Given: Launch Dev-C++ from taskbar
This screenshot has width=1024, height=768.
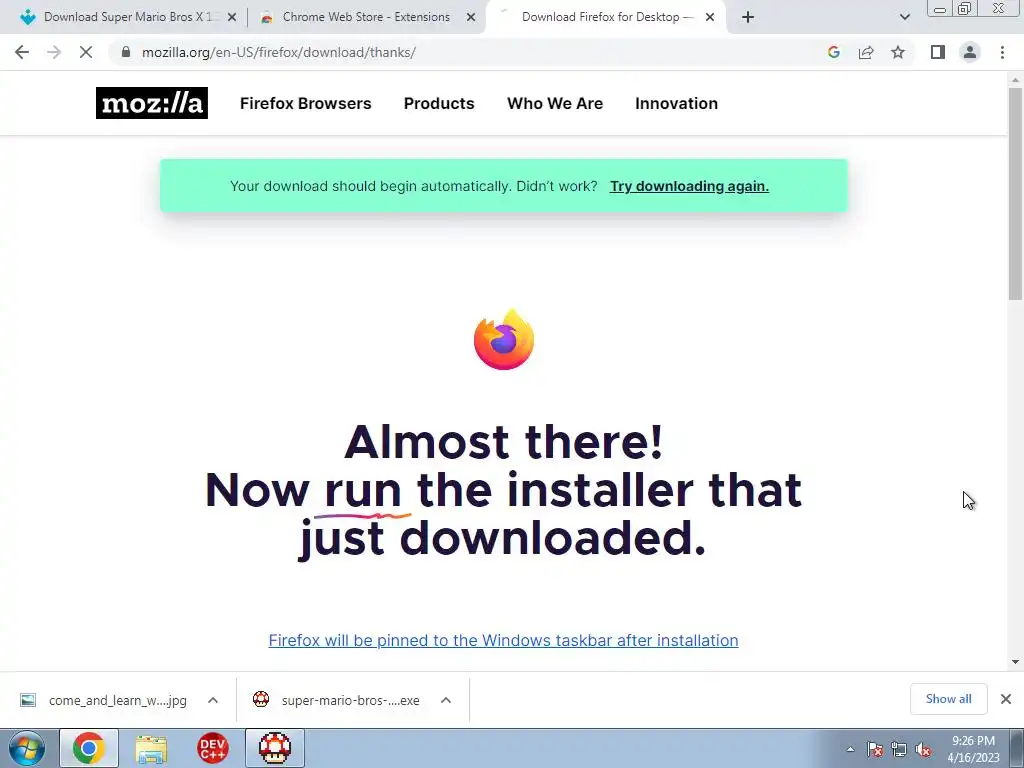Looking at the screenshot, I should [x=213, y=748].
